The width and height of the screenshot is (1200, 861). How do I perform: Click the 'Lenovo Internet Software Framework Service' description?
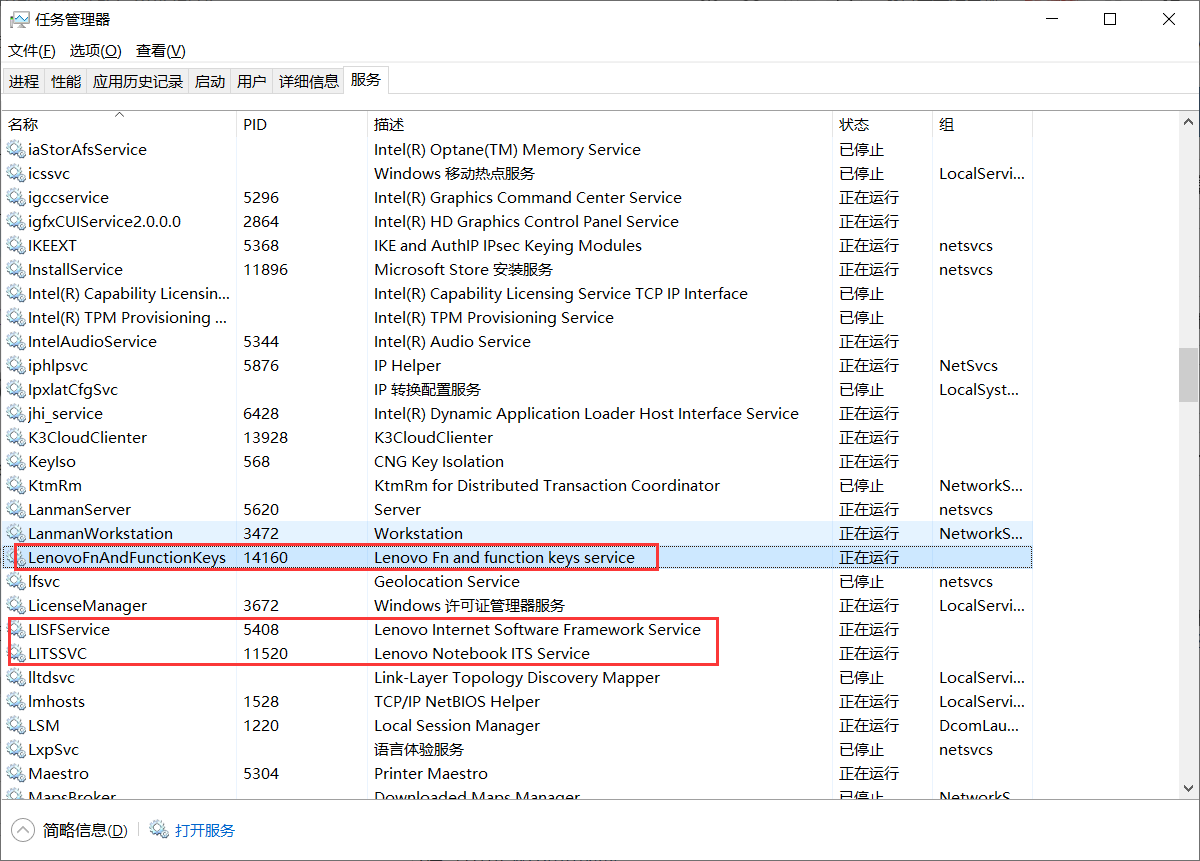tap(537, 630)
